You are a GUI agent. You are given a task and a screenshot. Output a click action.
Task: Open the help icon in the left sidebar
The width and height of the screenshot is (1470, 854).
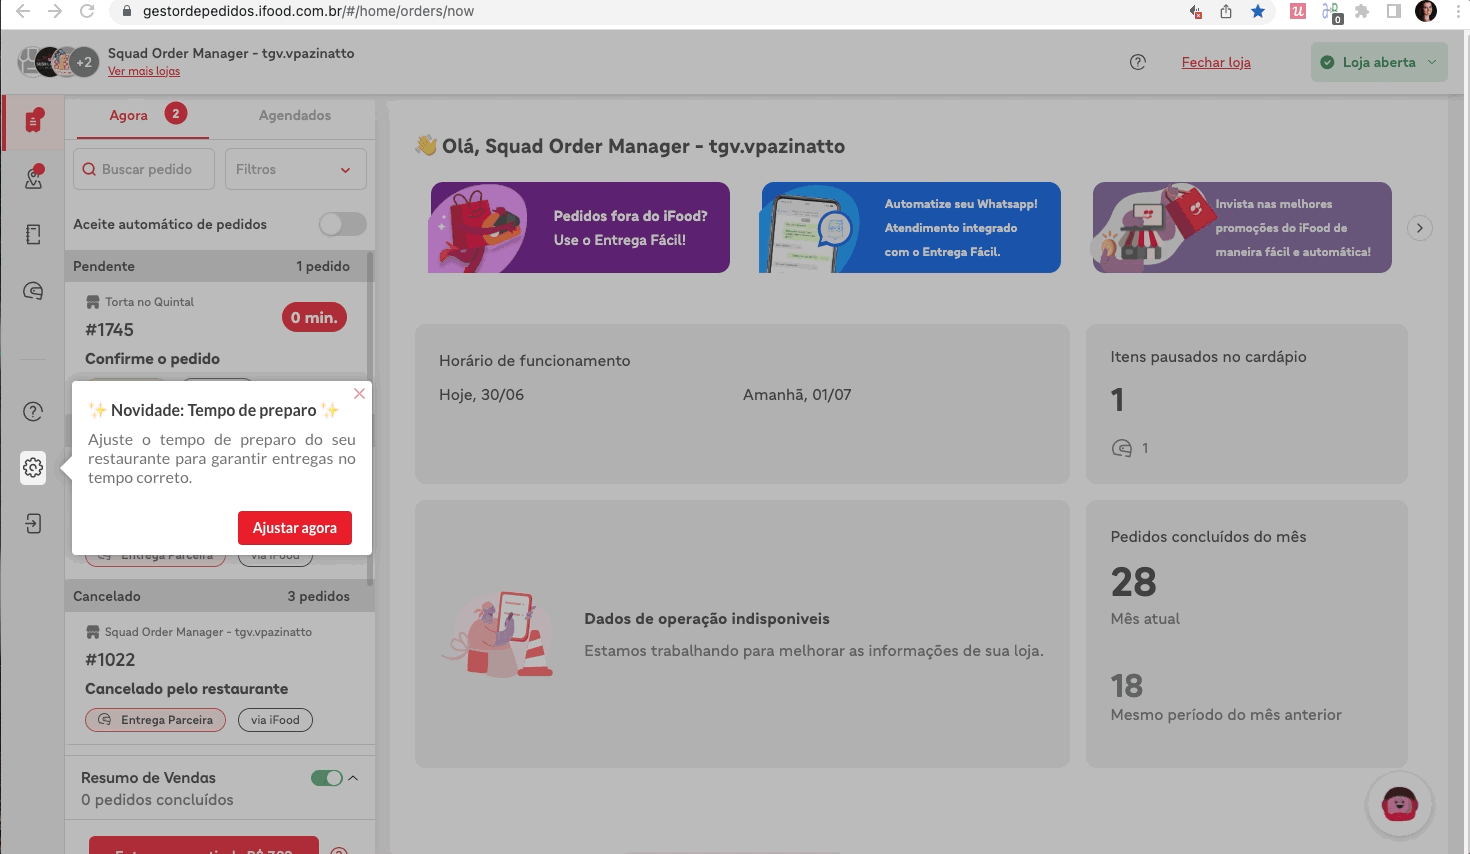pyautogui.click(x=33, y=411)
